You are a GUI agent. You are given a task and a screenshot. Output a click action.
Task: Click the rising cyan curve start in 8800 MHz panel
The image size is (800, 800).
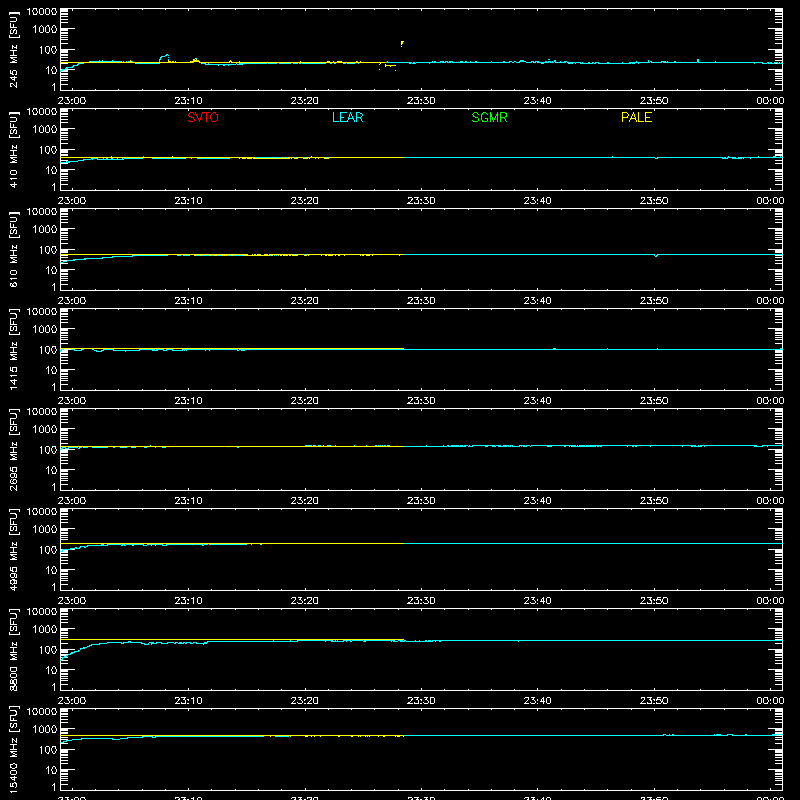tap(63, 658)
